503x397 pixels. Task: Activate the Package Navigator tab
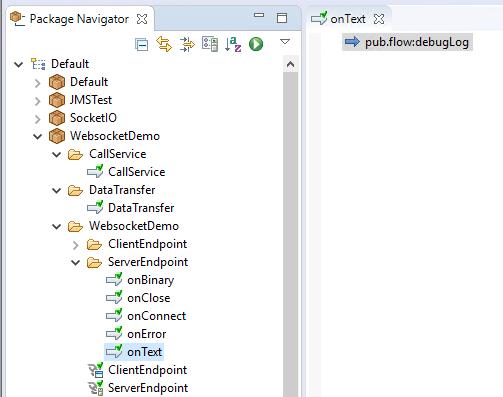(x=79, y=19)
